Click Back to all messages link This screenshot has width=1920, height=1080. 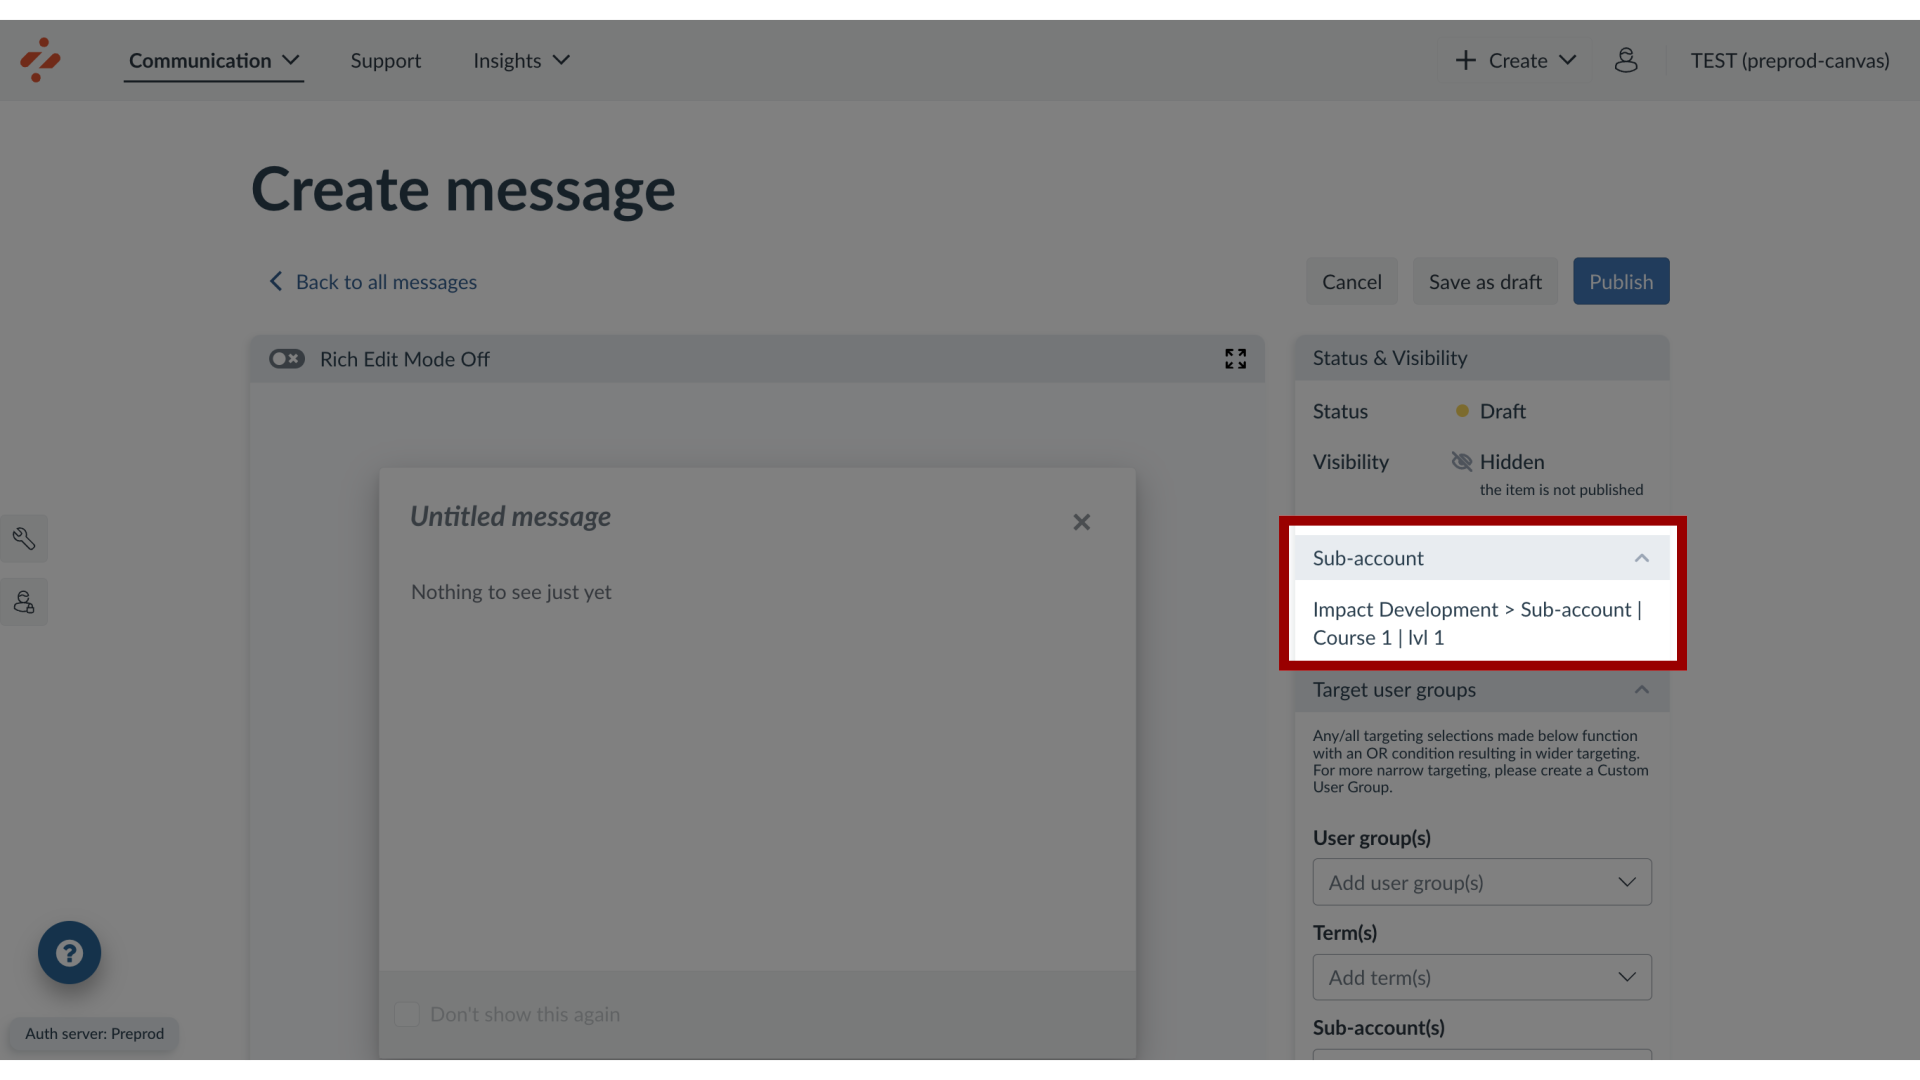pos(373,281)
